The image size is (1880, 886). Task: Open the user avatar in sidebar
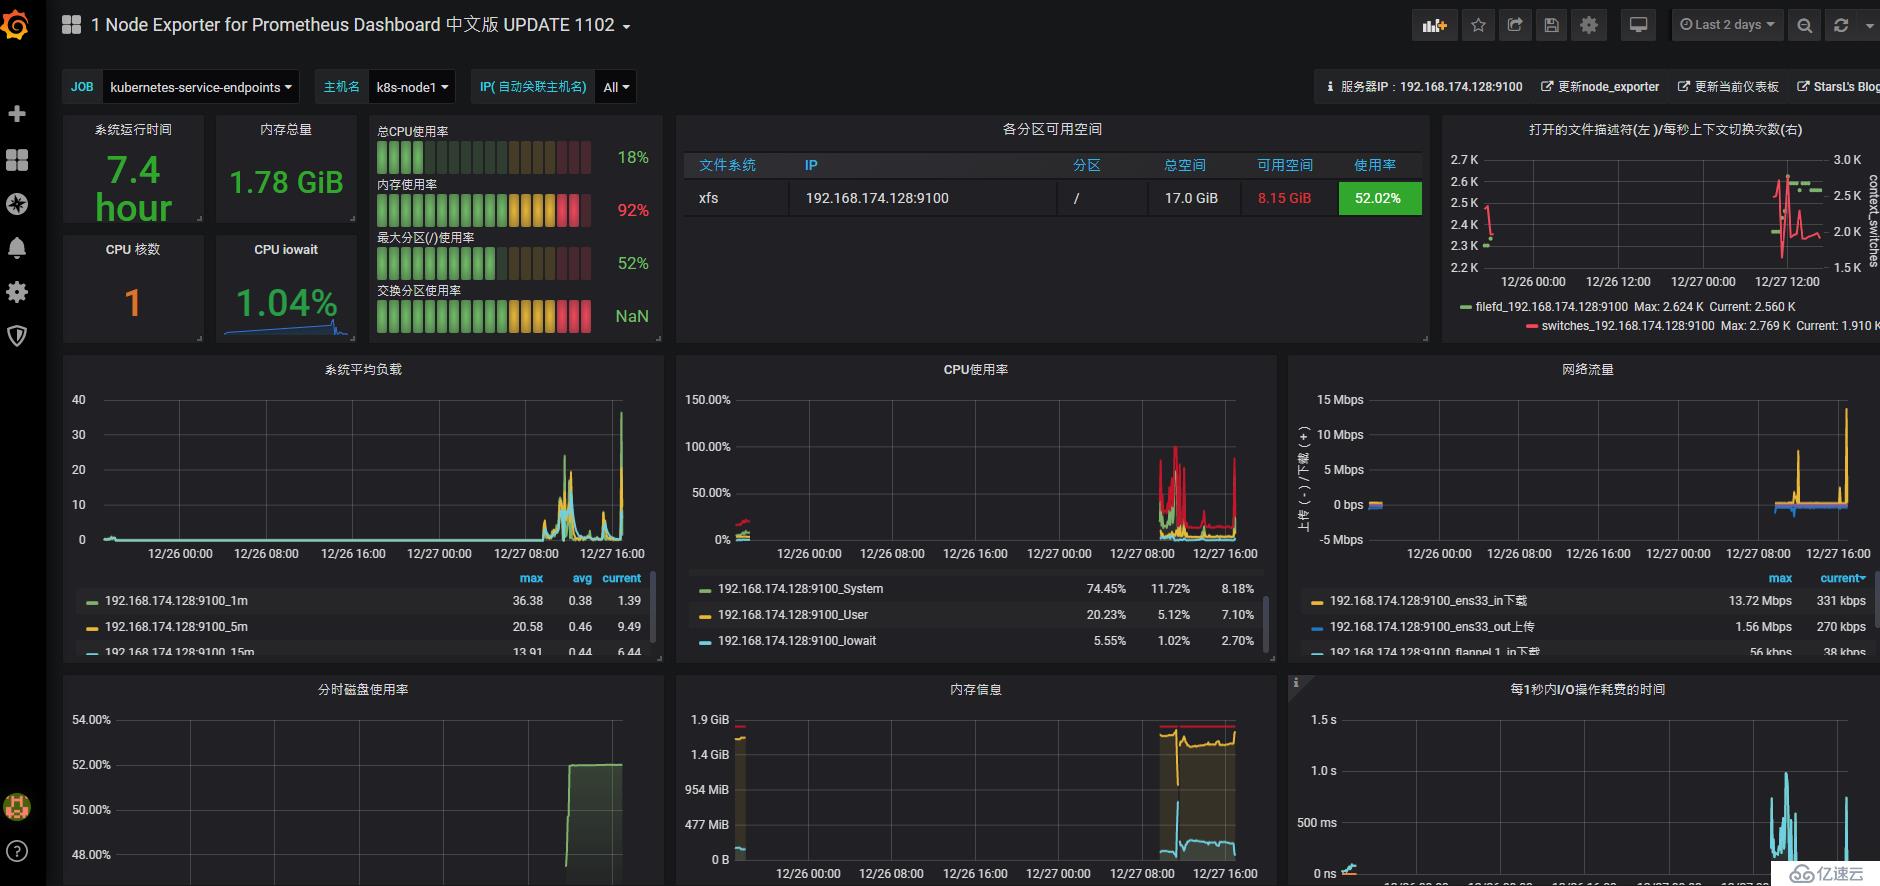(x=17, y=806)
